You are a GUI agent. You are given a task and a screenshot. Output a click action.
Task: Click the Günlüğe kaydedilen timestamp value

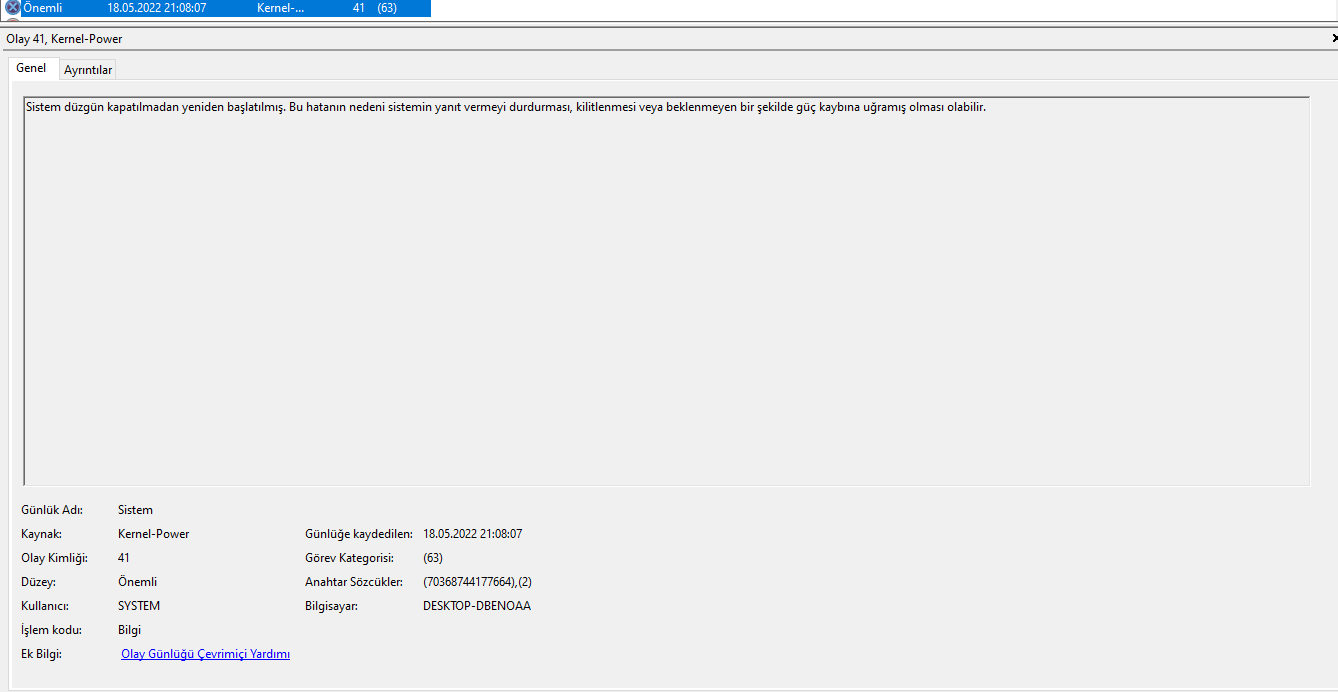pyautogui.click(x=473, y=534)
